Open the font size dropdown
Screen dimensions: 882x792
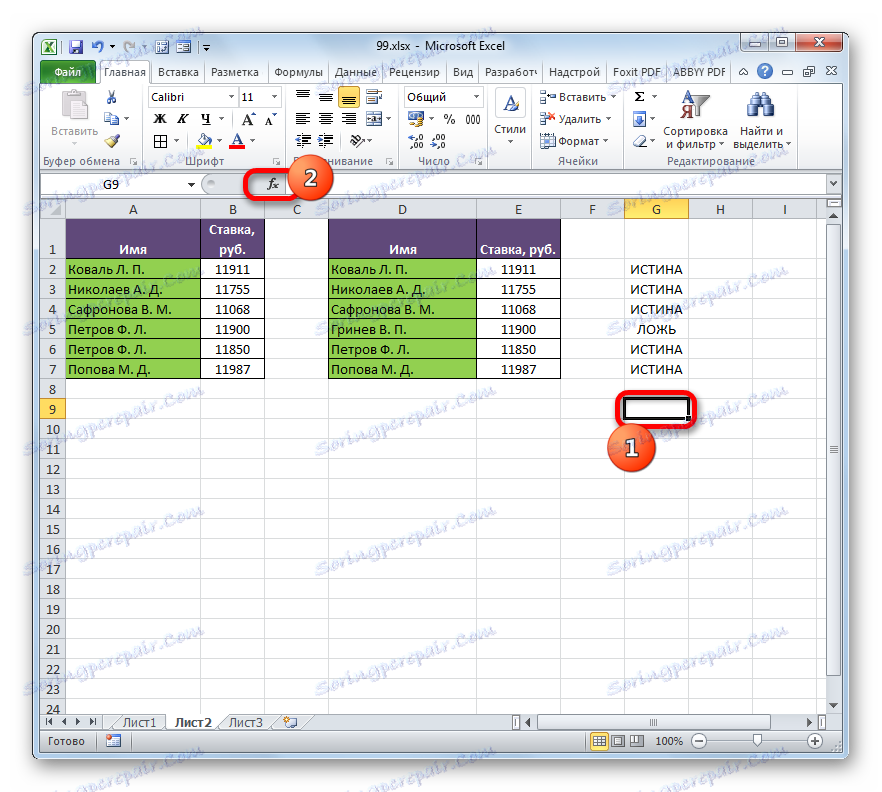pos(273,97)
